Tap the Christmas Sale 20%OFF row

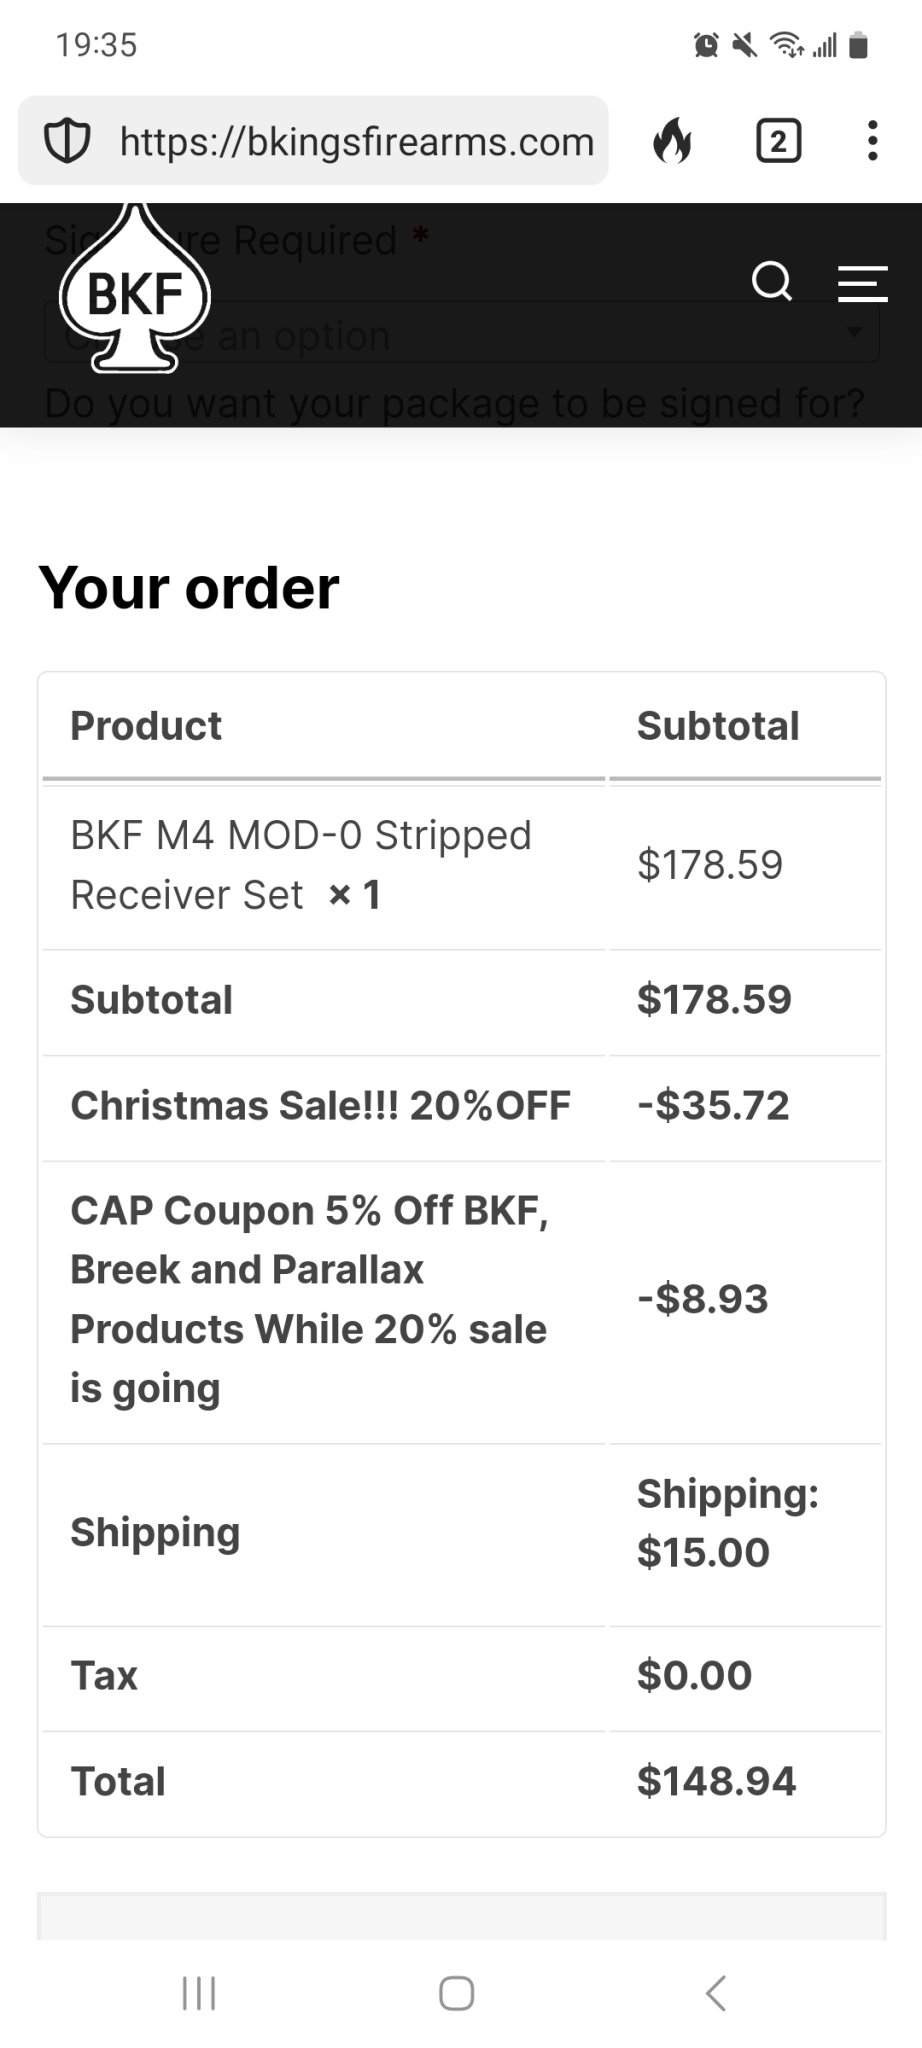tap(461, 1106)
